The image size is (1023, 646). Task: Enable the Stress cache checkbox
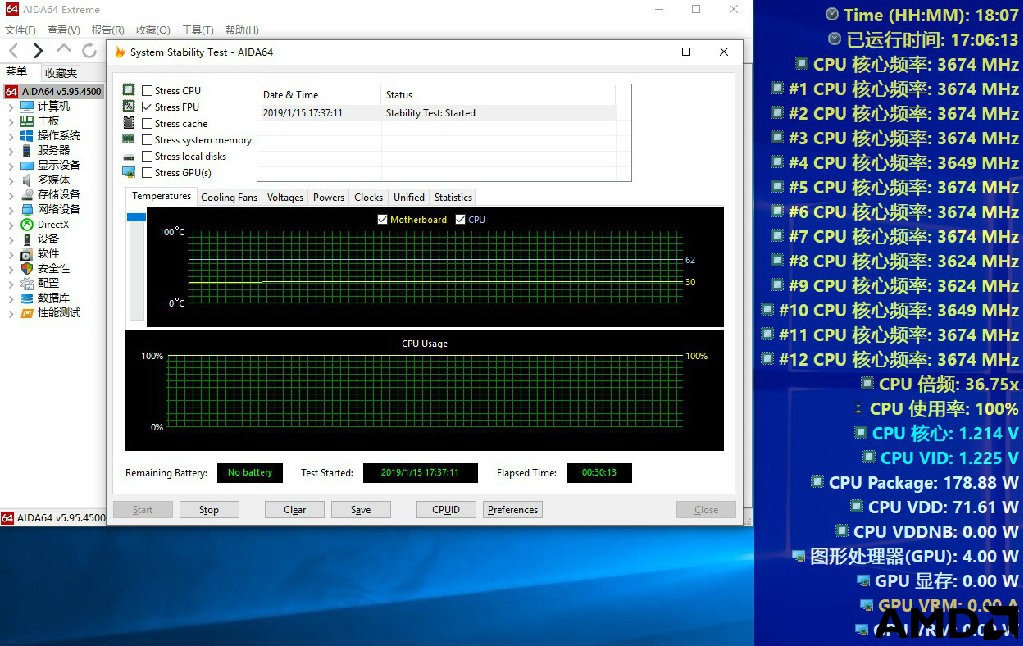pyautogui.click(x=147, y=123)
